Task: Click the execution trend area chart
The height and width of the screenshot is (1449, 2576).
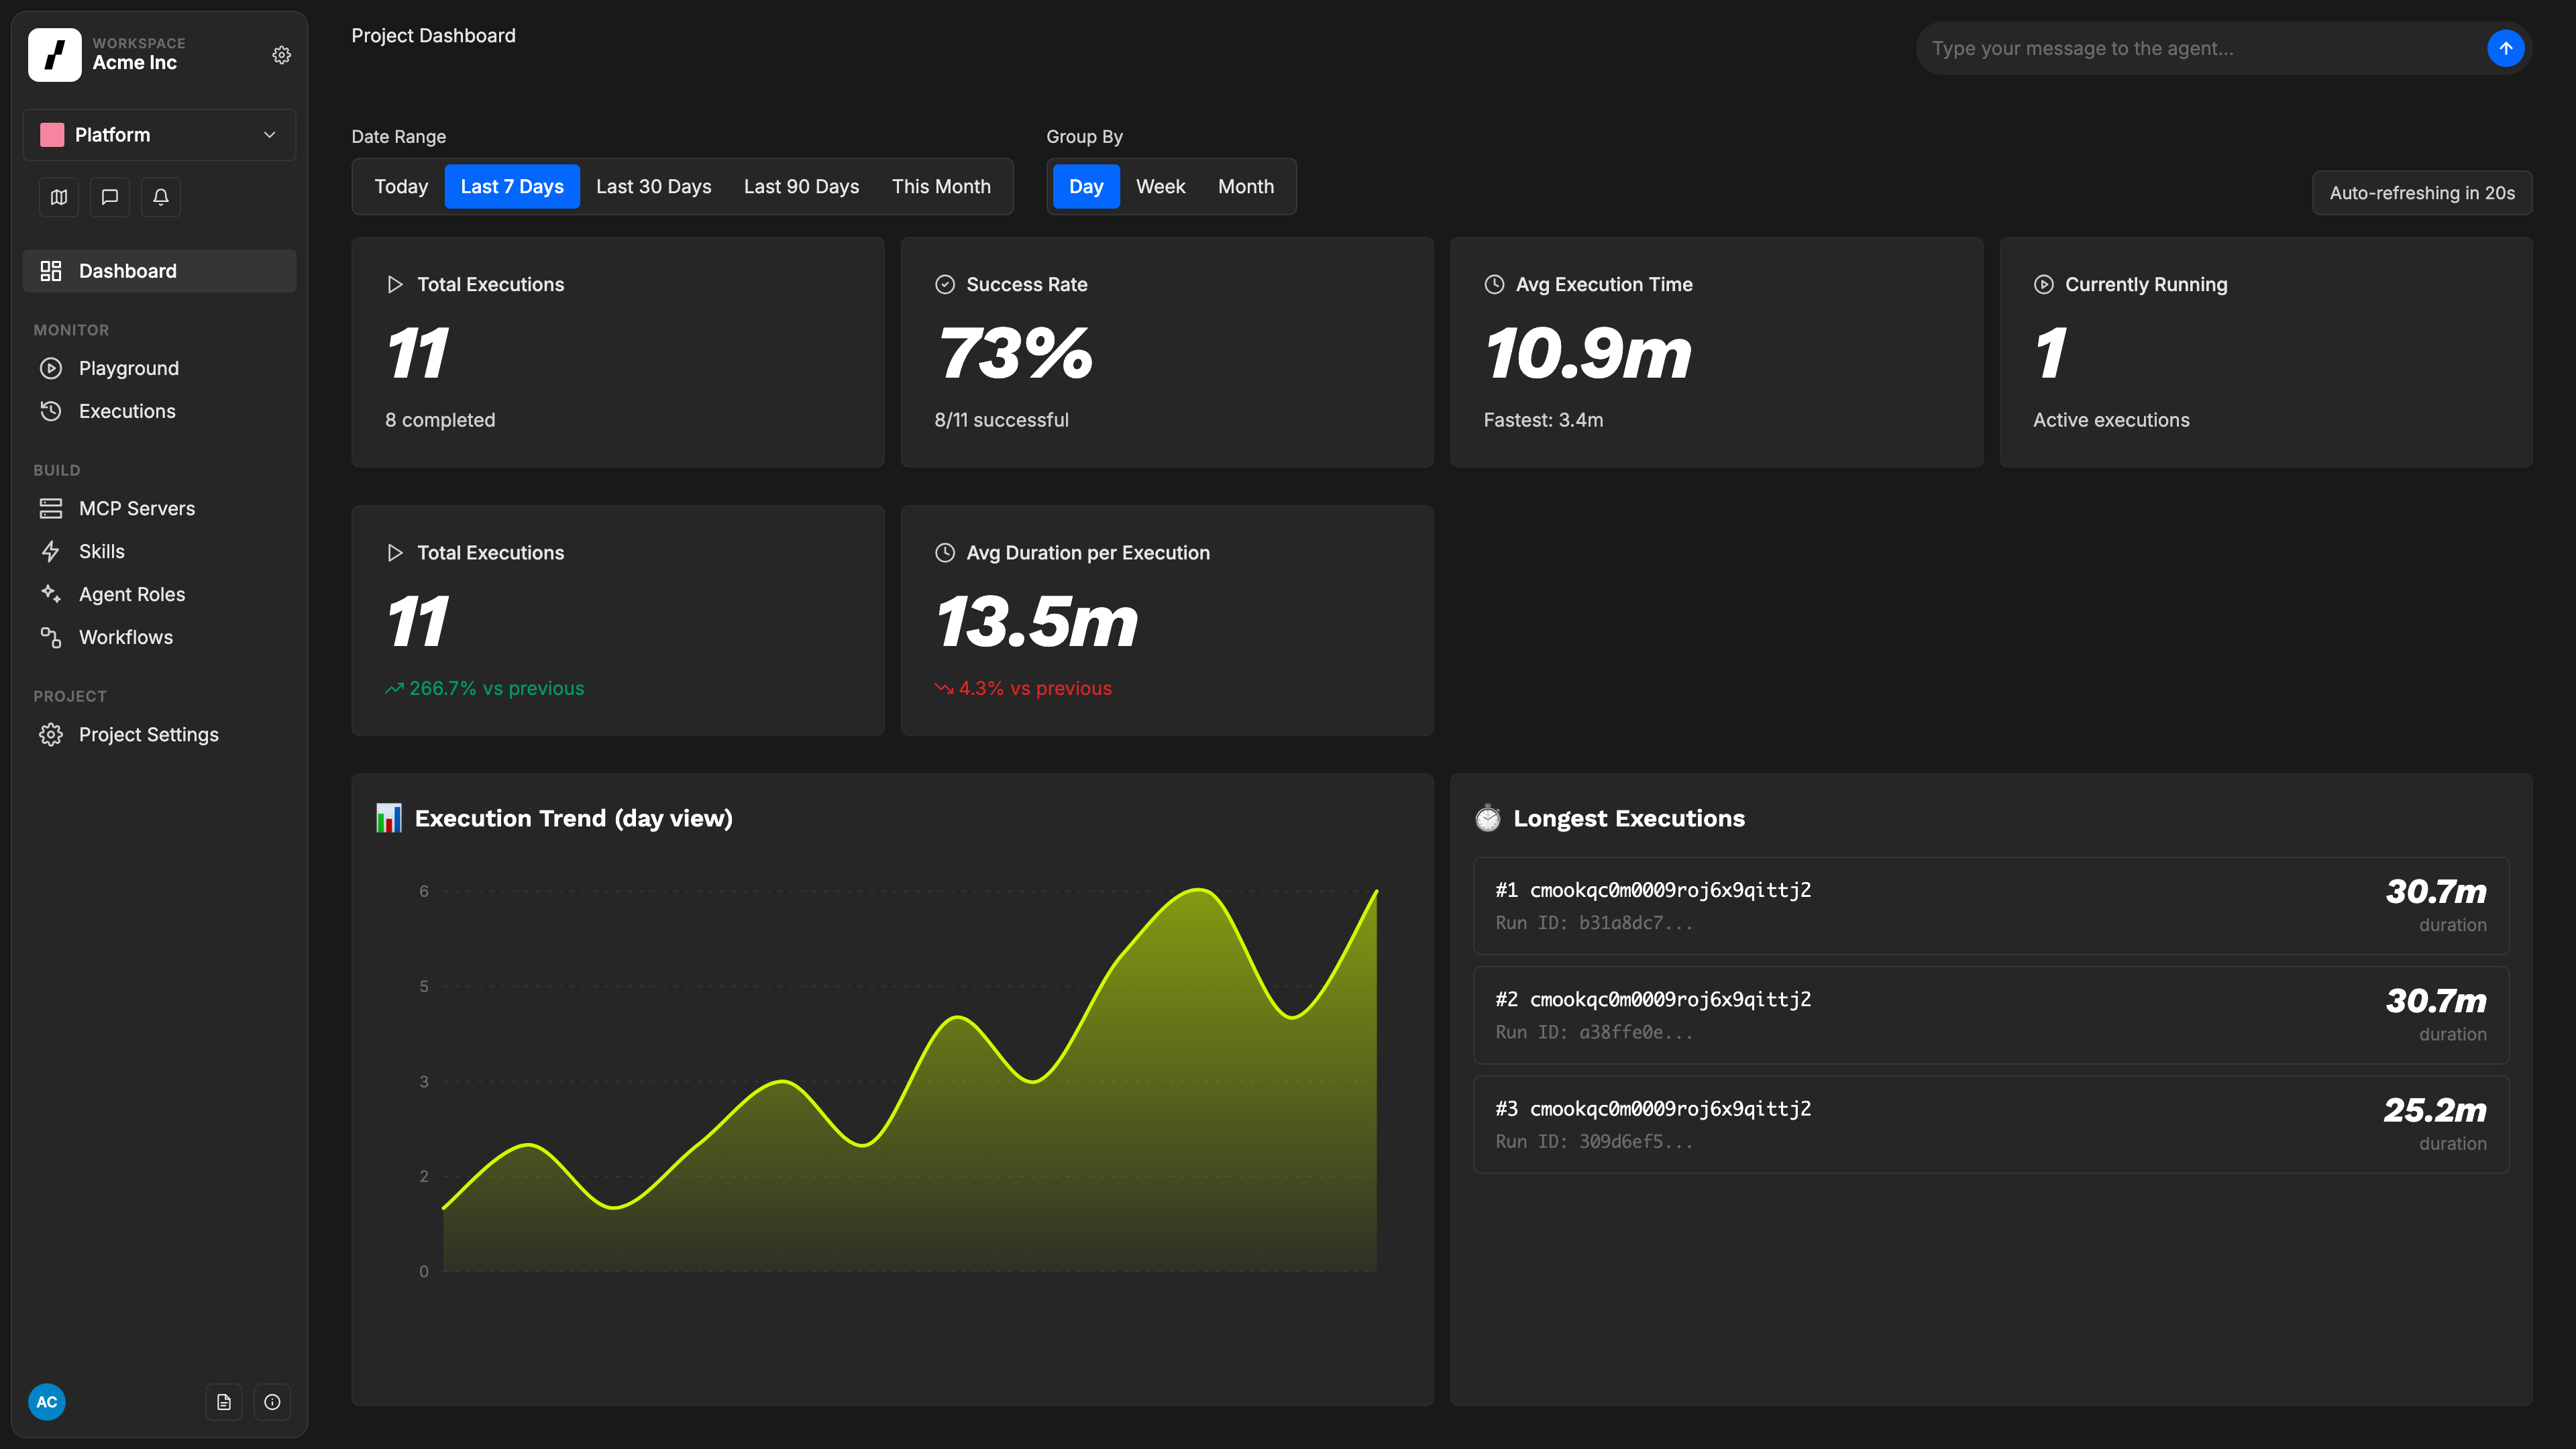Action: 910,1080
